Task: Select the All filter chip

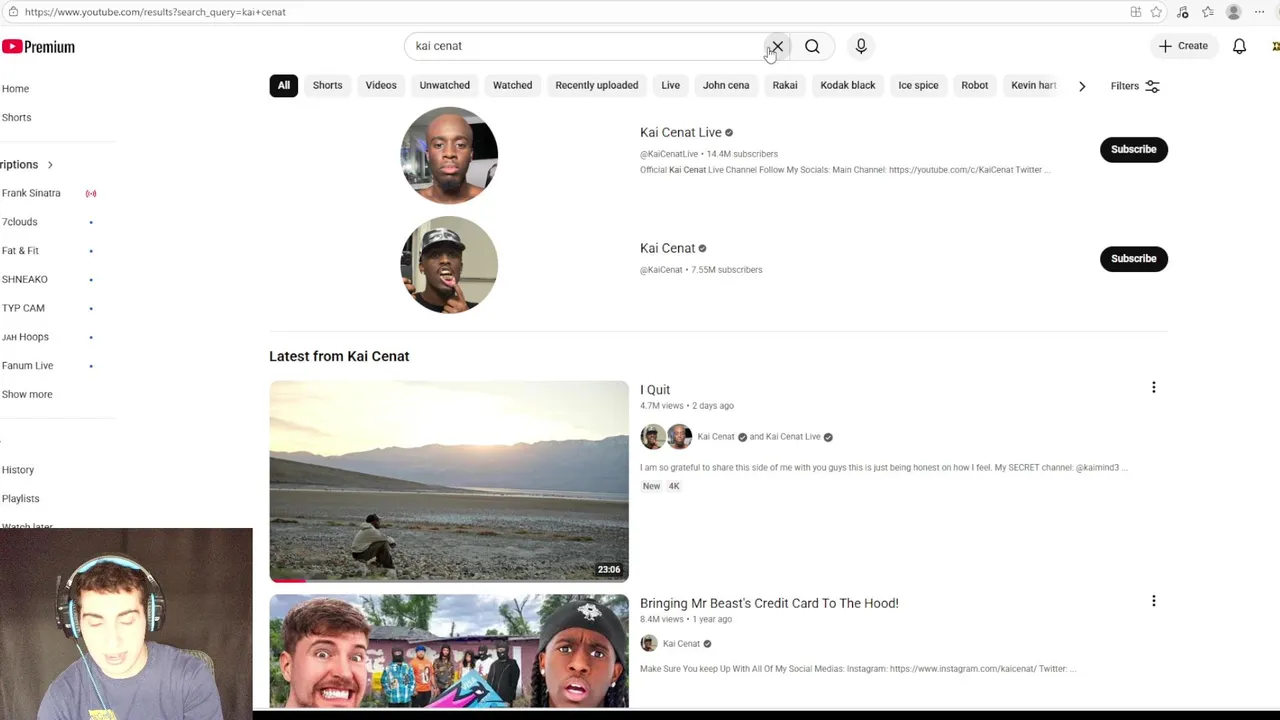Action: [284, 85]
